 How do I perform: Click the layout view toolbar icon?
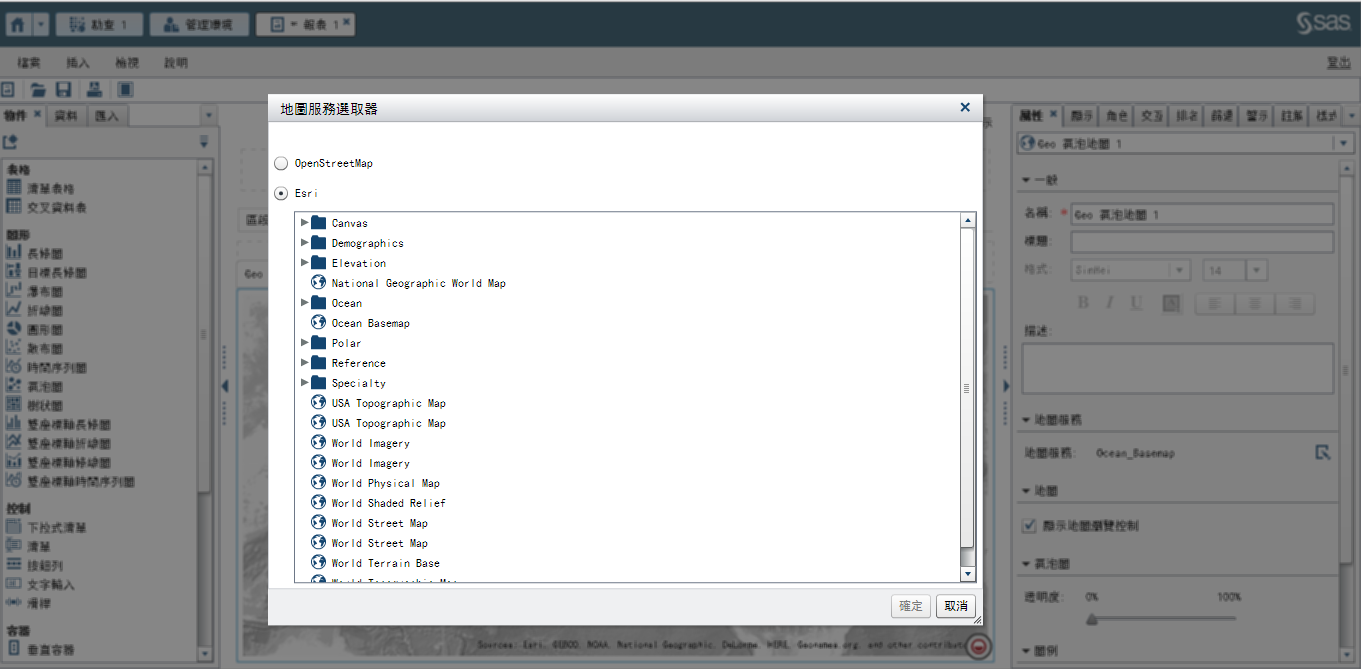click(126, 89)
